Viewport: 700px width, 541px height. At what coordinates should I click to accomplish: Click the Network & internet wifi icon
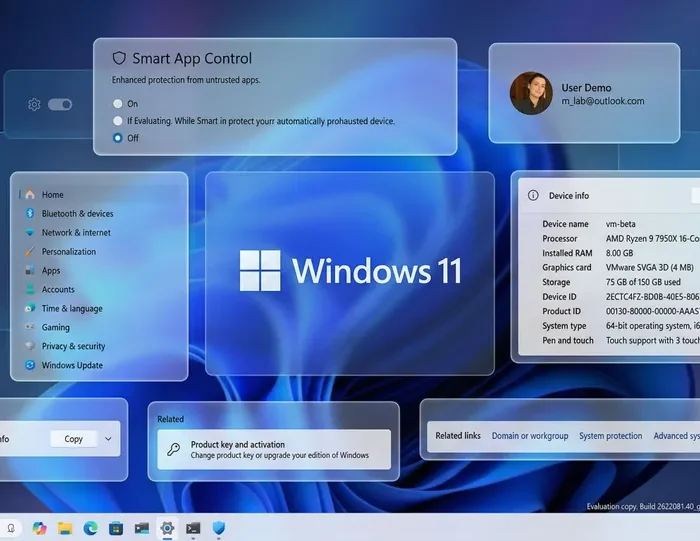pos(30,233)
